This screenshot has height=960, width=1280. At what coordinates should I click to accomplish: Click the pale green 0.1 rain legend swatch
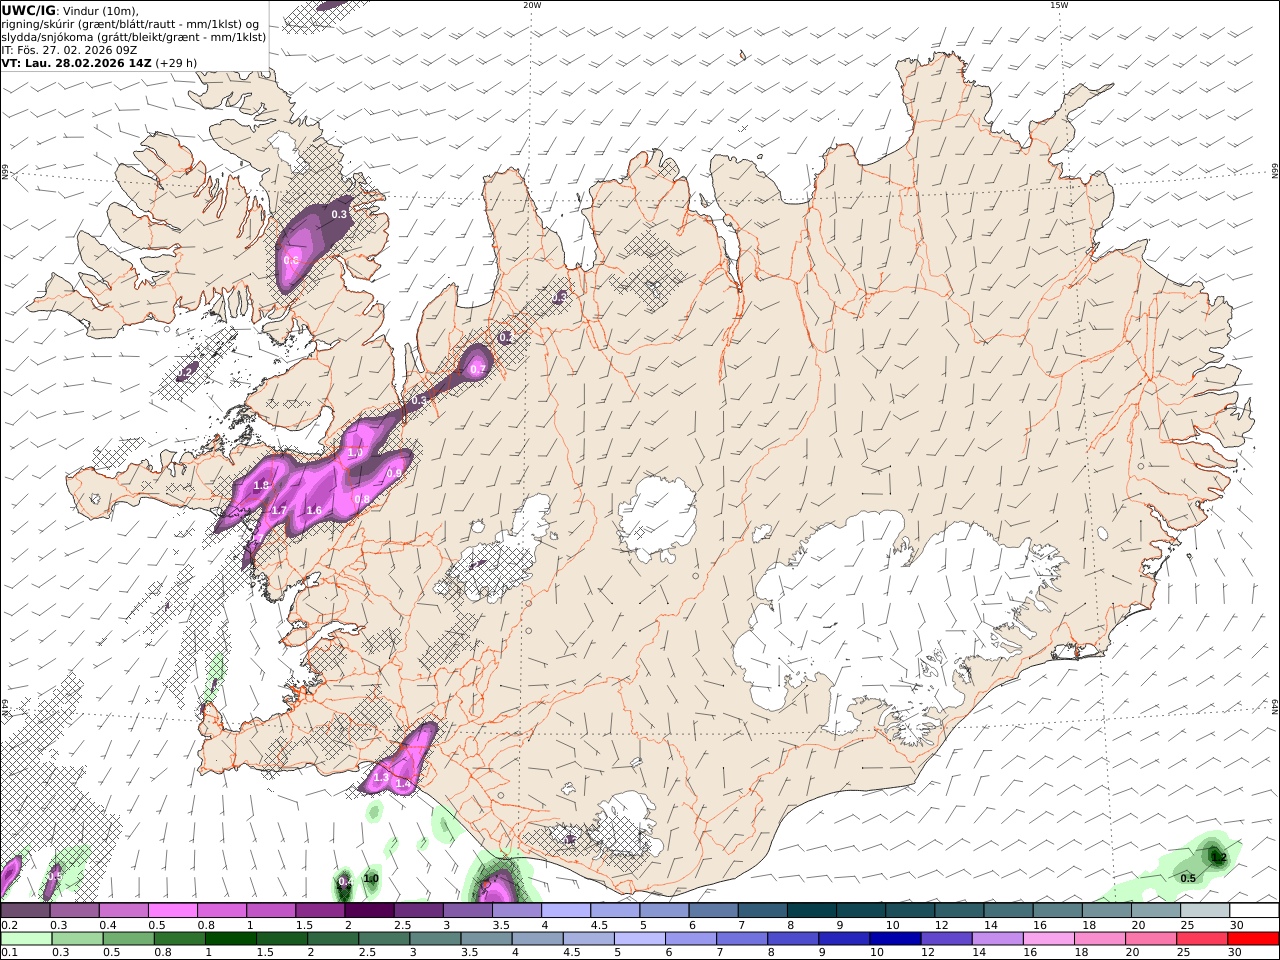(x=26, y=939)
